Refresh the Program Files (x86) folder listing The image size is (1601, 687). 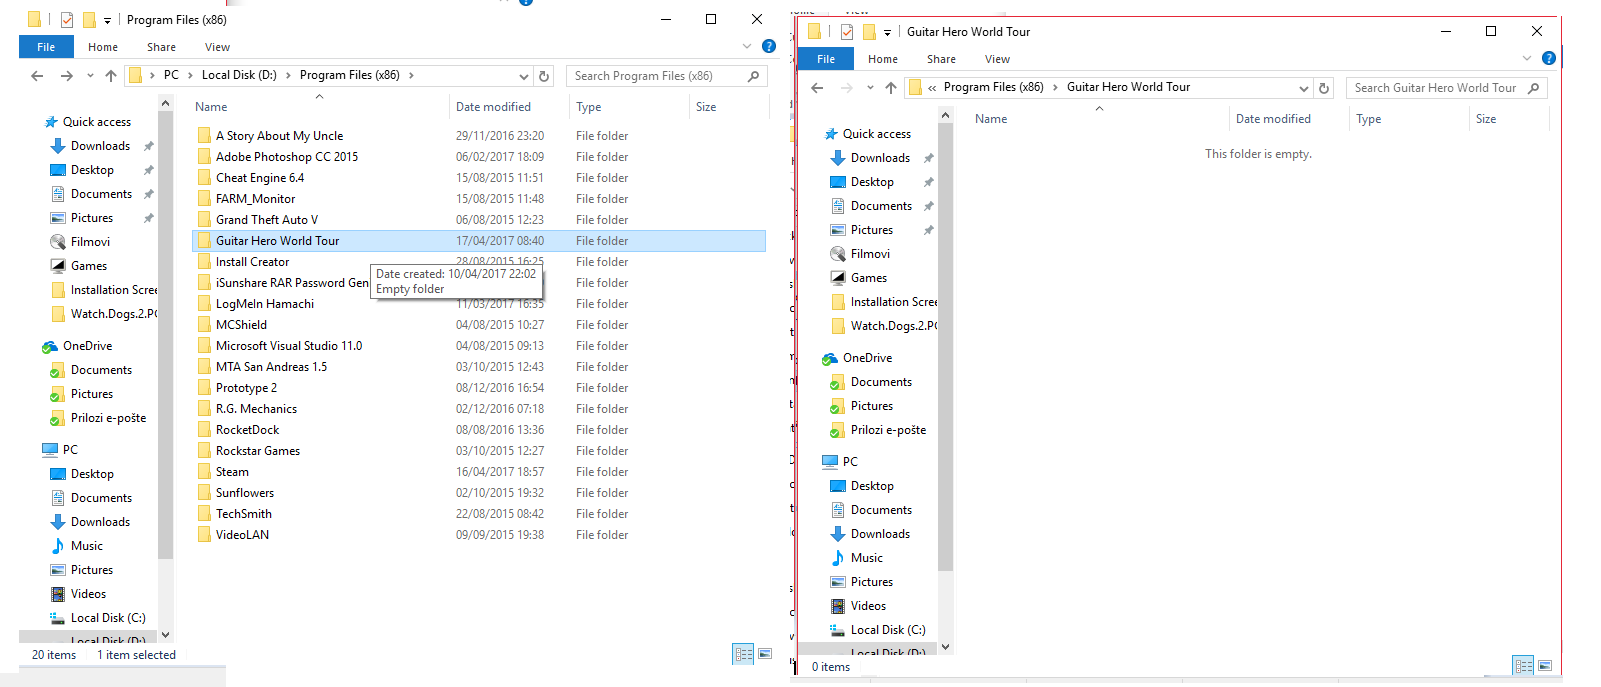point(544,76)
